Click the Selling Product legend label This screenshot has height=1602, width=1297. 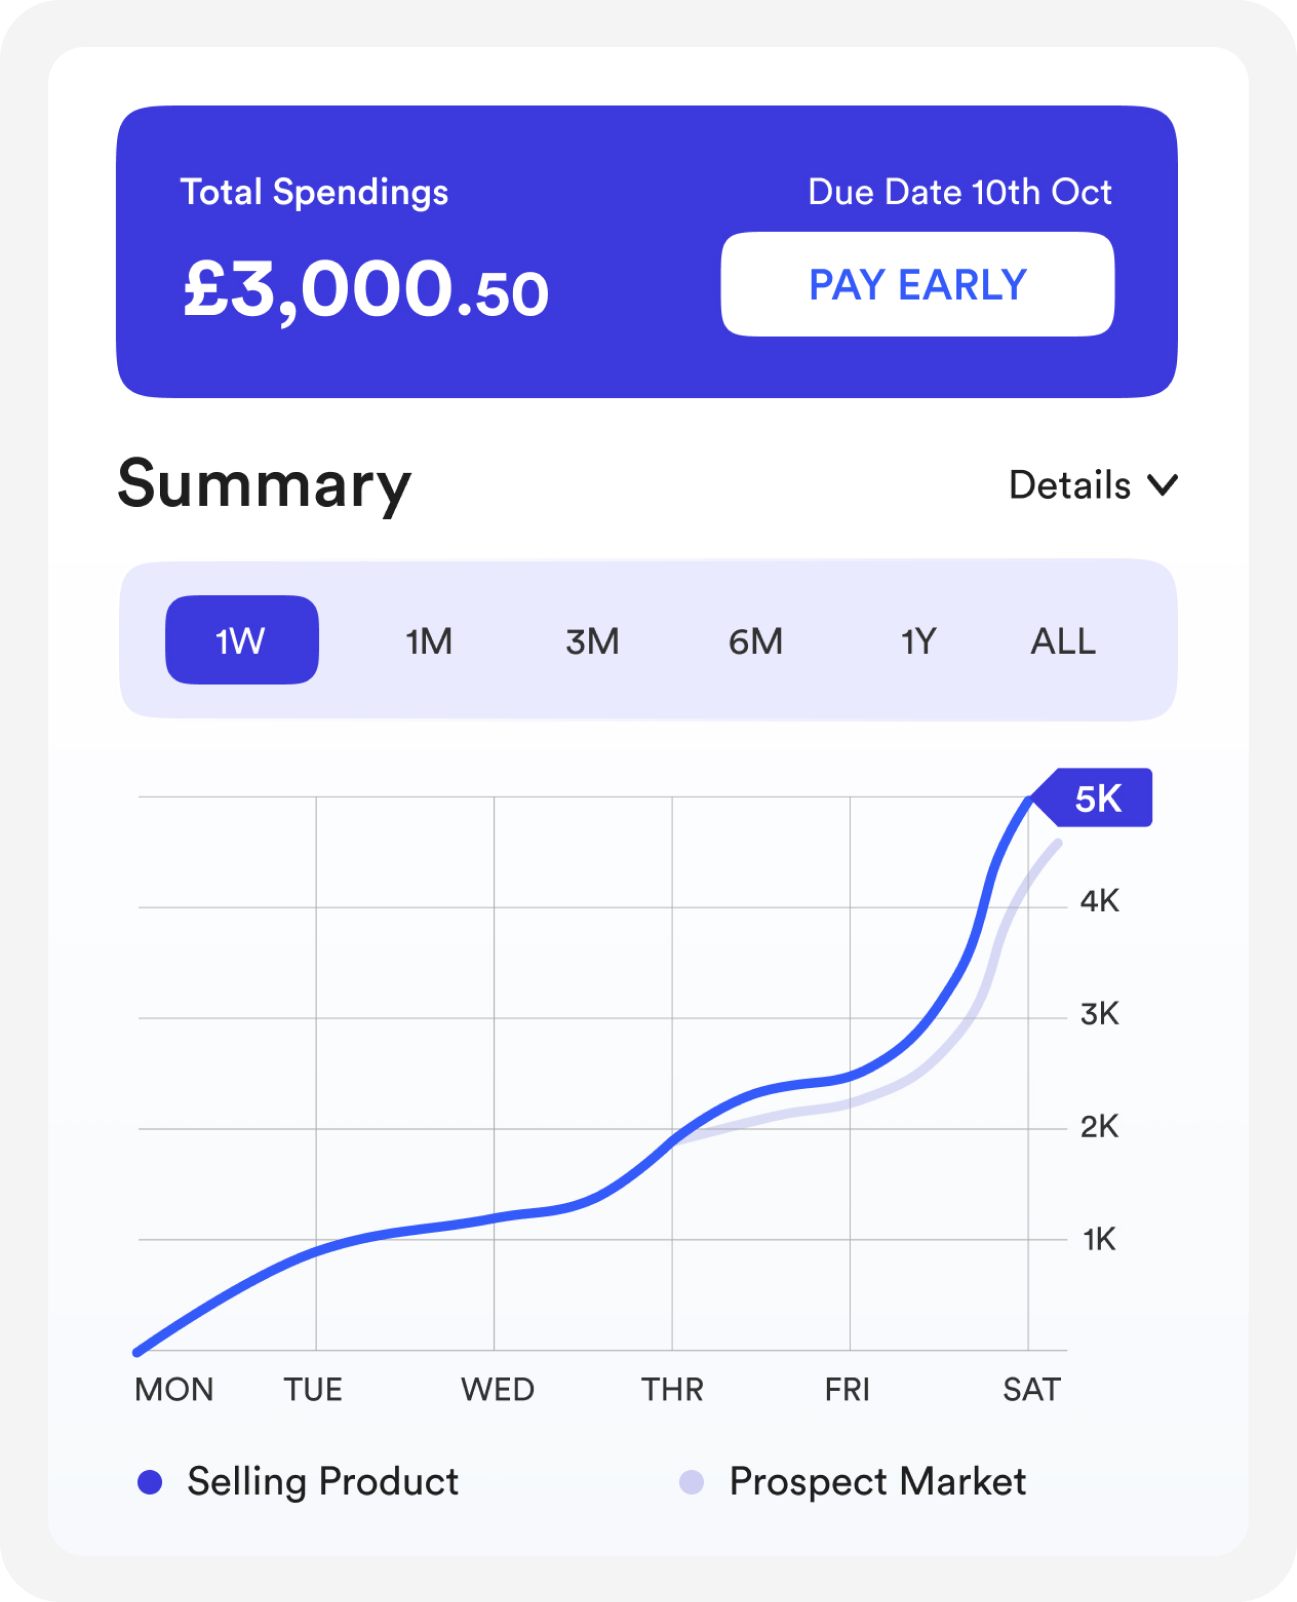click(x=323, y=1482)
